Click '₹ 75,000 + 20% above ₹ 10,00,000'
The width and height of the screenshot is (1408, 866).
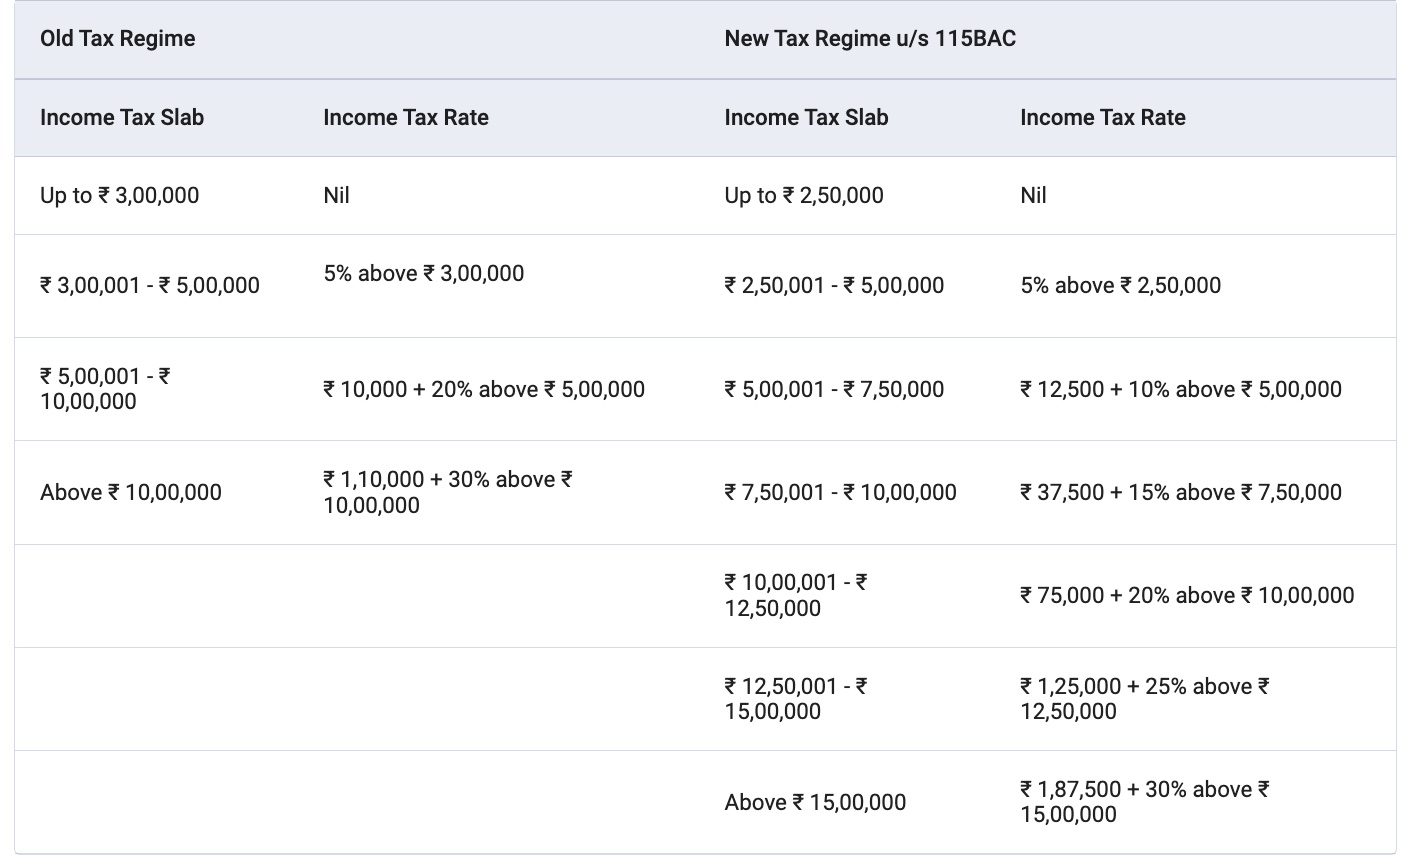click(1188, 595)
